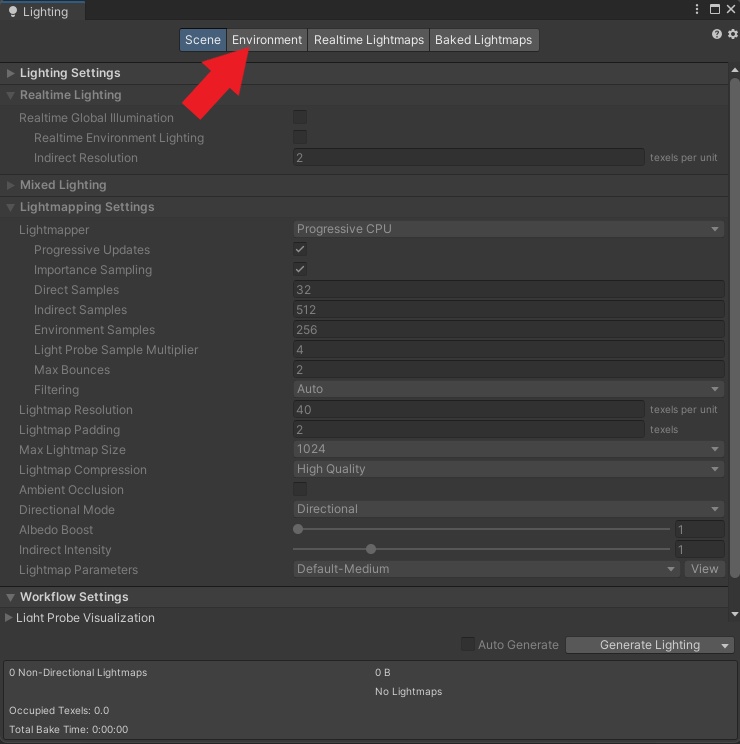This screenshot has width=740, height=744.
Task: Click the settings gear icon
Action: (x=732, y=34)
